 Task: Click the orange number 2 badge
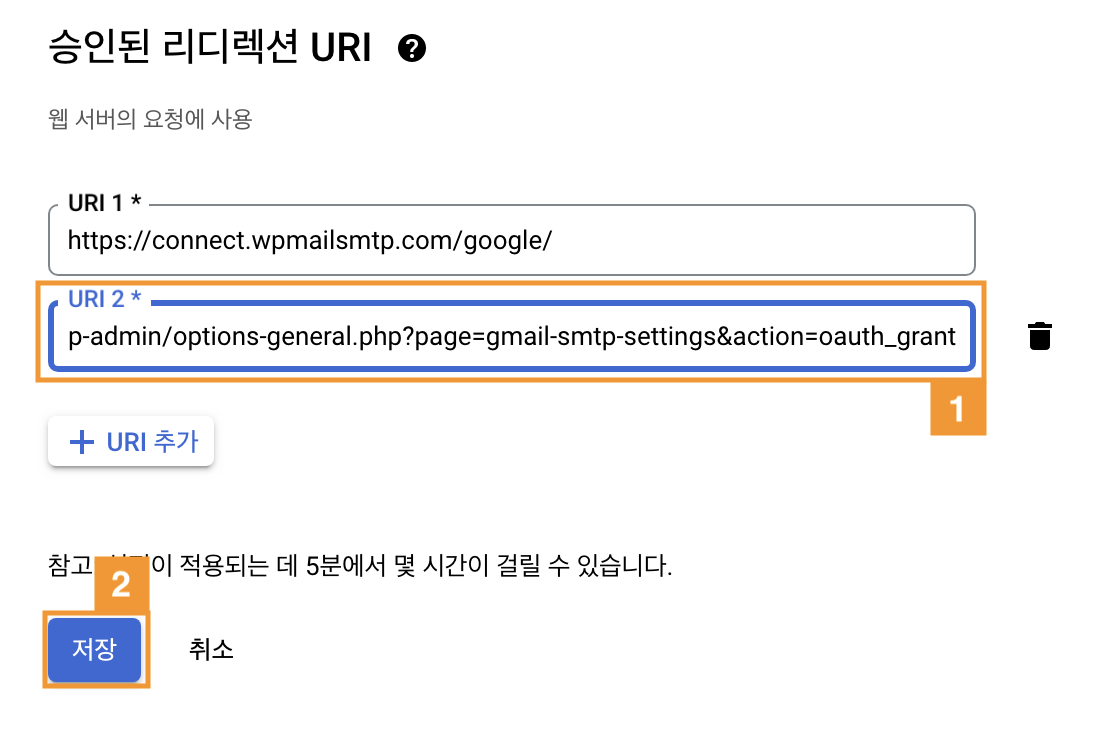tap(121, 584)
